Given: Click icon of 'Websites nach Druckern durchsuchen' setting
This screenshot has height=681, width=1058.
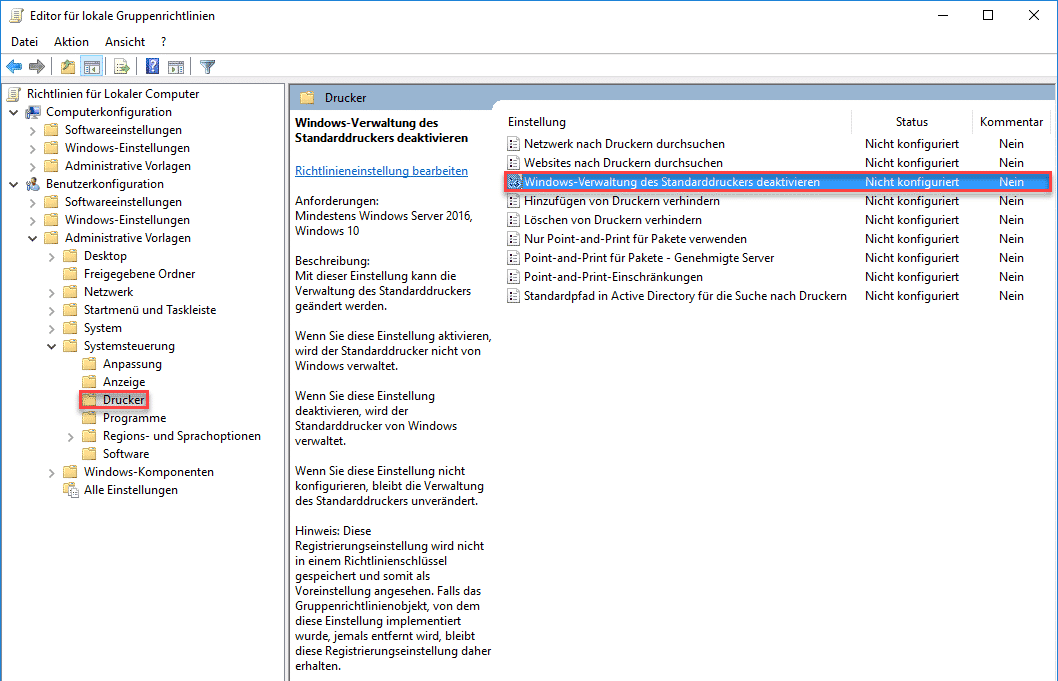Looking at the screenshot, I should click(x=513, y=163).
